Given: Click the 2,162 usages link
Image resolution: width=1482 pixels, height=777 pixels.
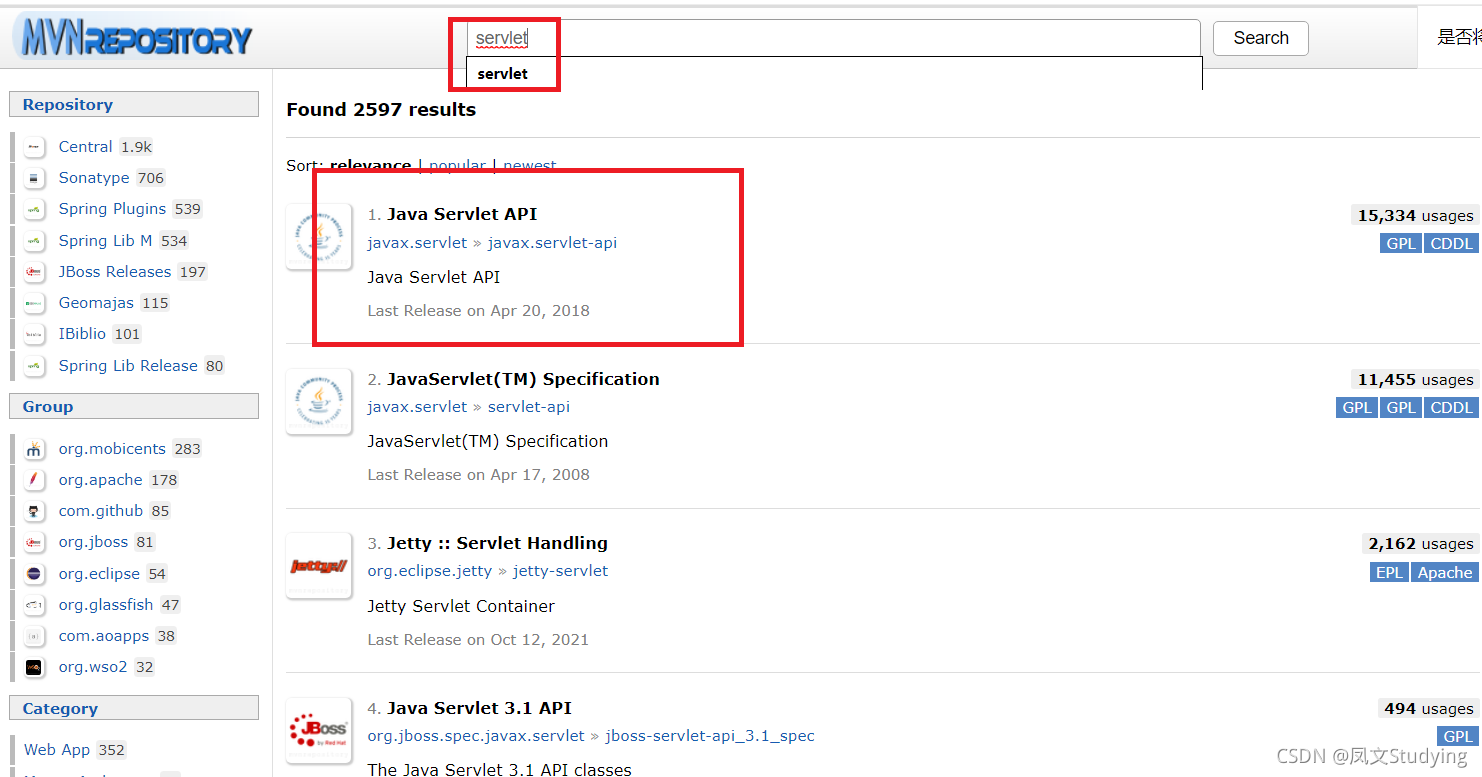Looking at the screenshot, I should [x=1420, y=544].
